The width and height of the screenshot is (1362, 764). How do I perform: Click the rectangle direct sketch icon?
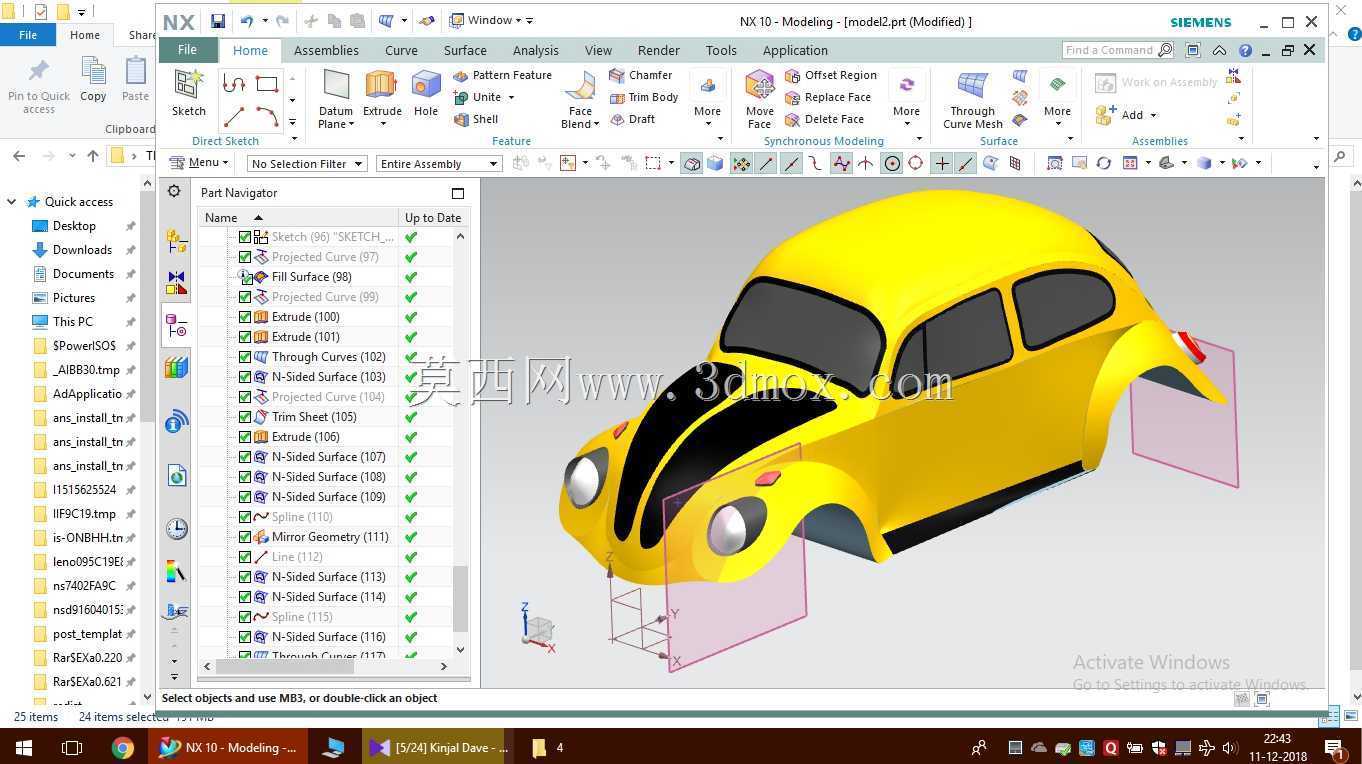tap(267, 84)
